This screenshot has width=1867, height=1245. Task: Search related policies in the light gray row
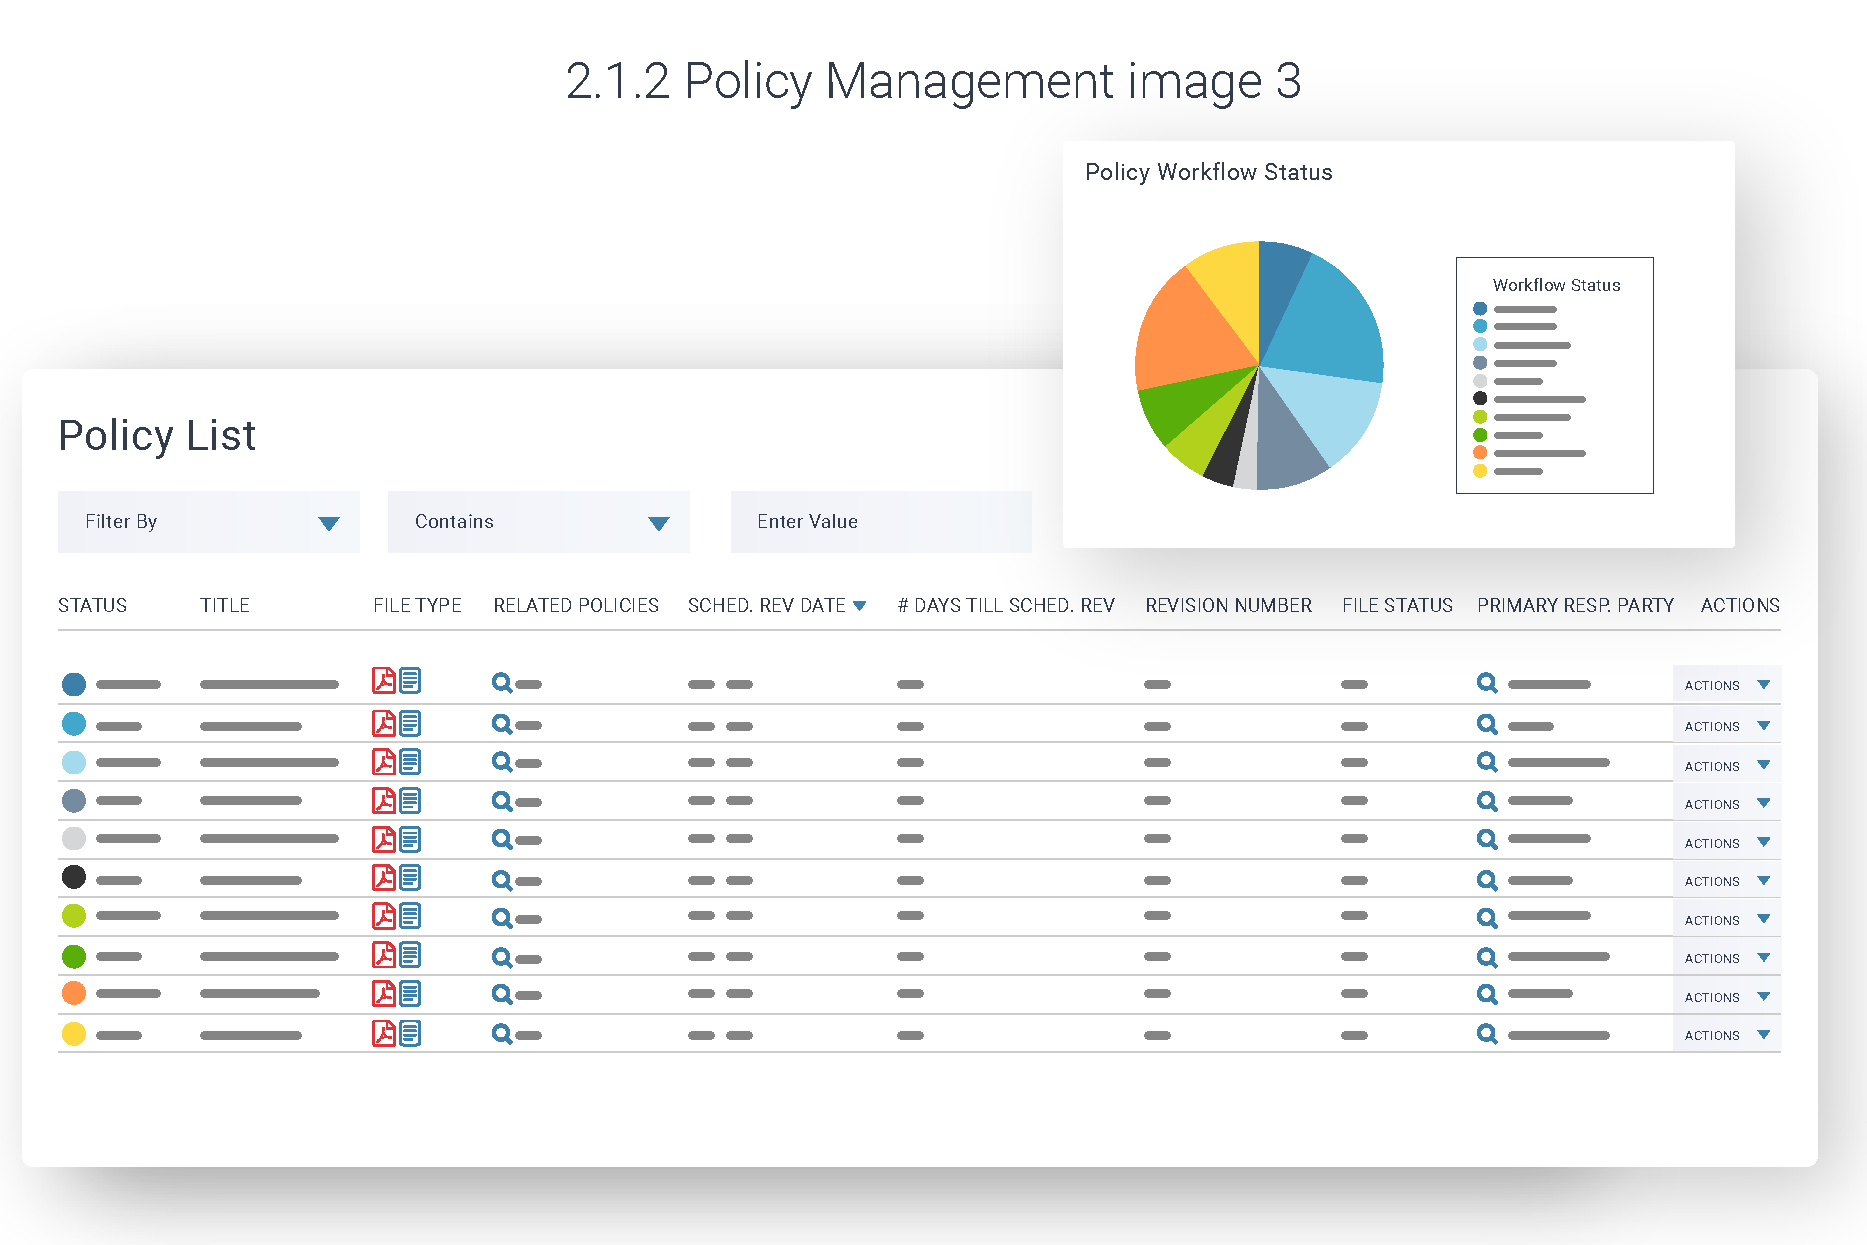(502, 839)
